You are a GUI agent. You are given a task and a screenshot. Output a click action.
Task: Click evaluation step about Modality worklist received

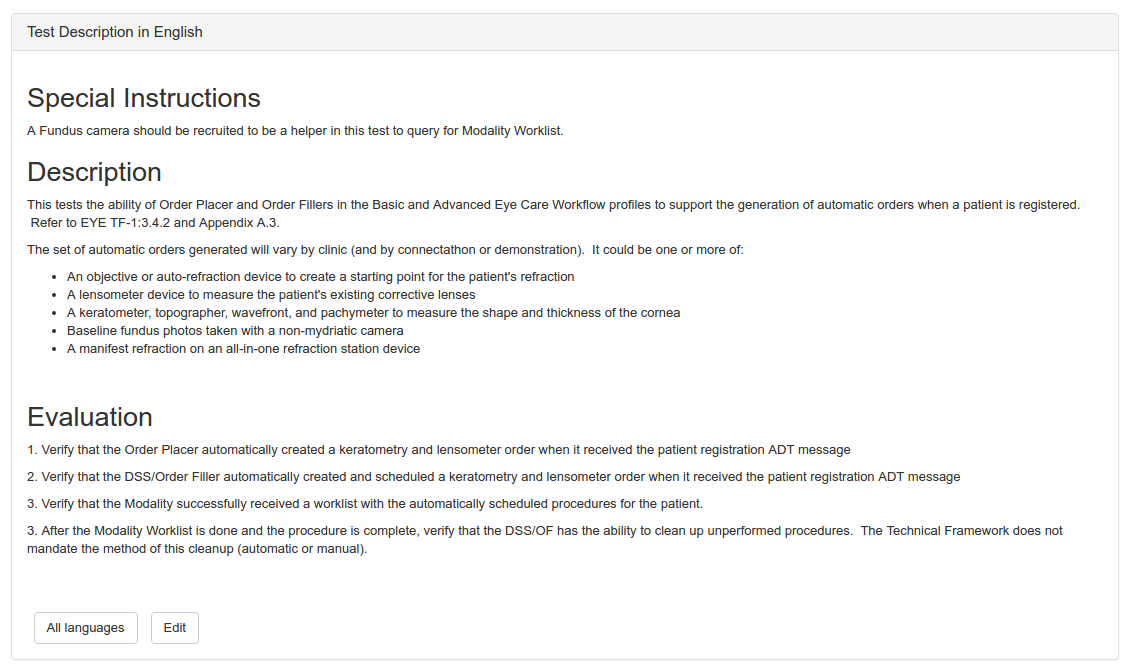coord(365,503)
